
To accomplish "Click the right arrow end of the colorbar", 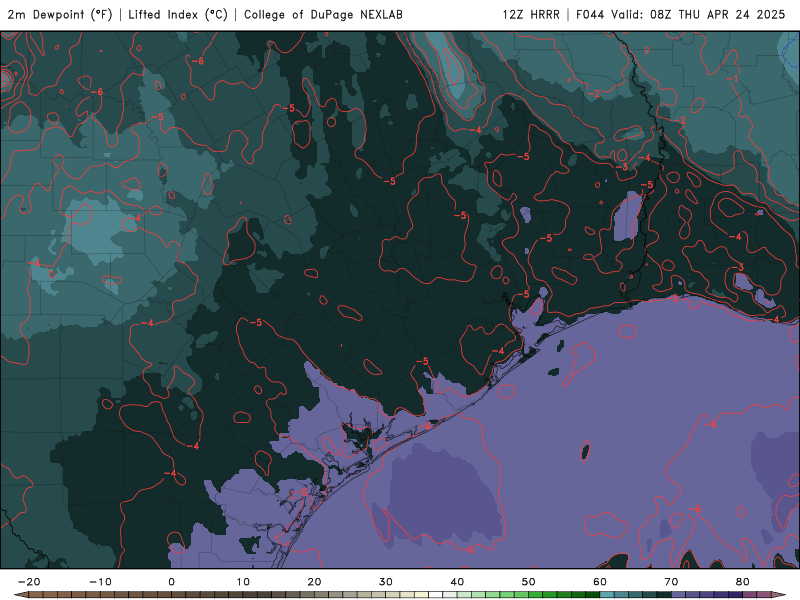I will click(778, 595).
